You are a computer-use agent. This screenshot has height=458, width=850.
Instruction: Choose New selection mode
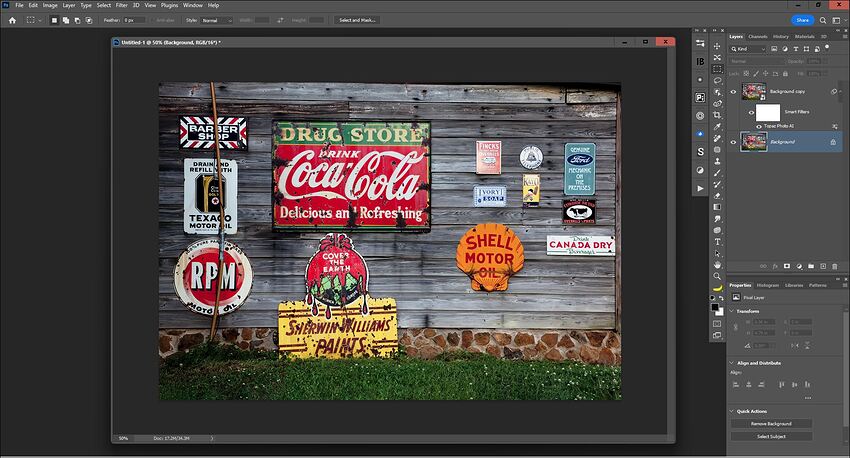(54, 20)
